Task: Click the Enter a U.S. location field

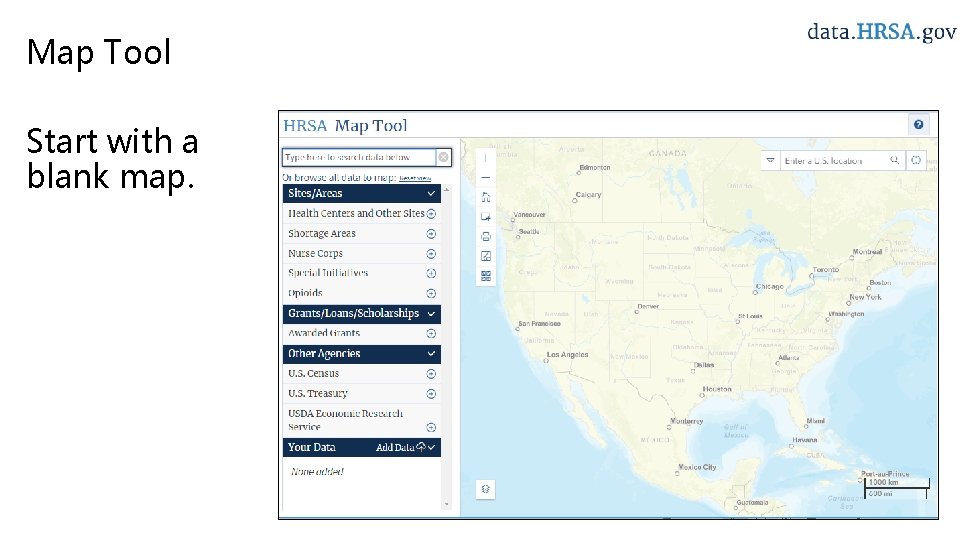Action: click(x=835, y=160)
